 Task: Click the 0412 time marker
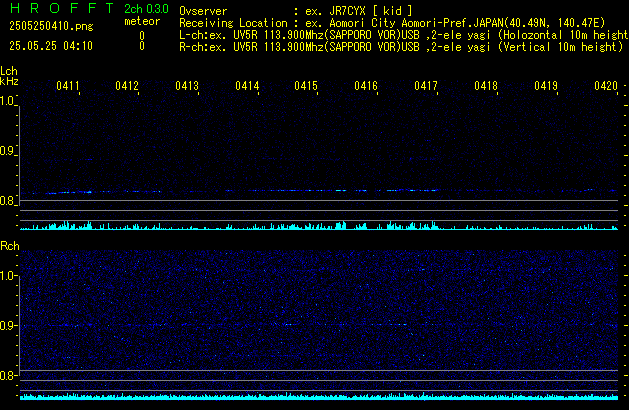(x=127, y=86)
